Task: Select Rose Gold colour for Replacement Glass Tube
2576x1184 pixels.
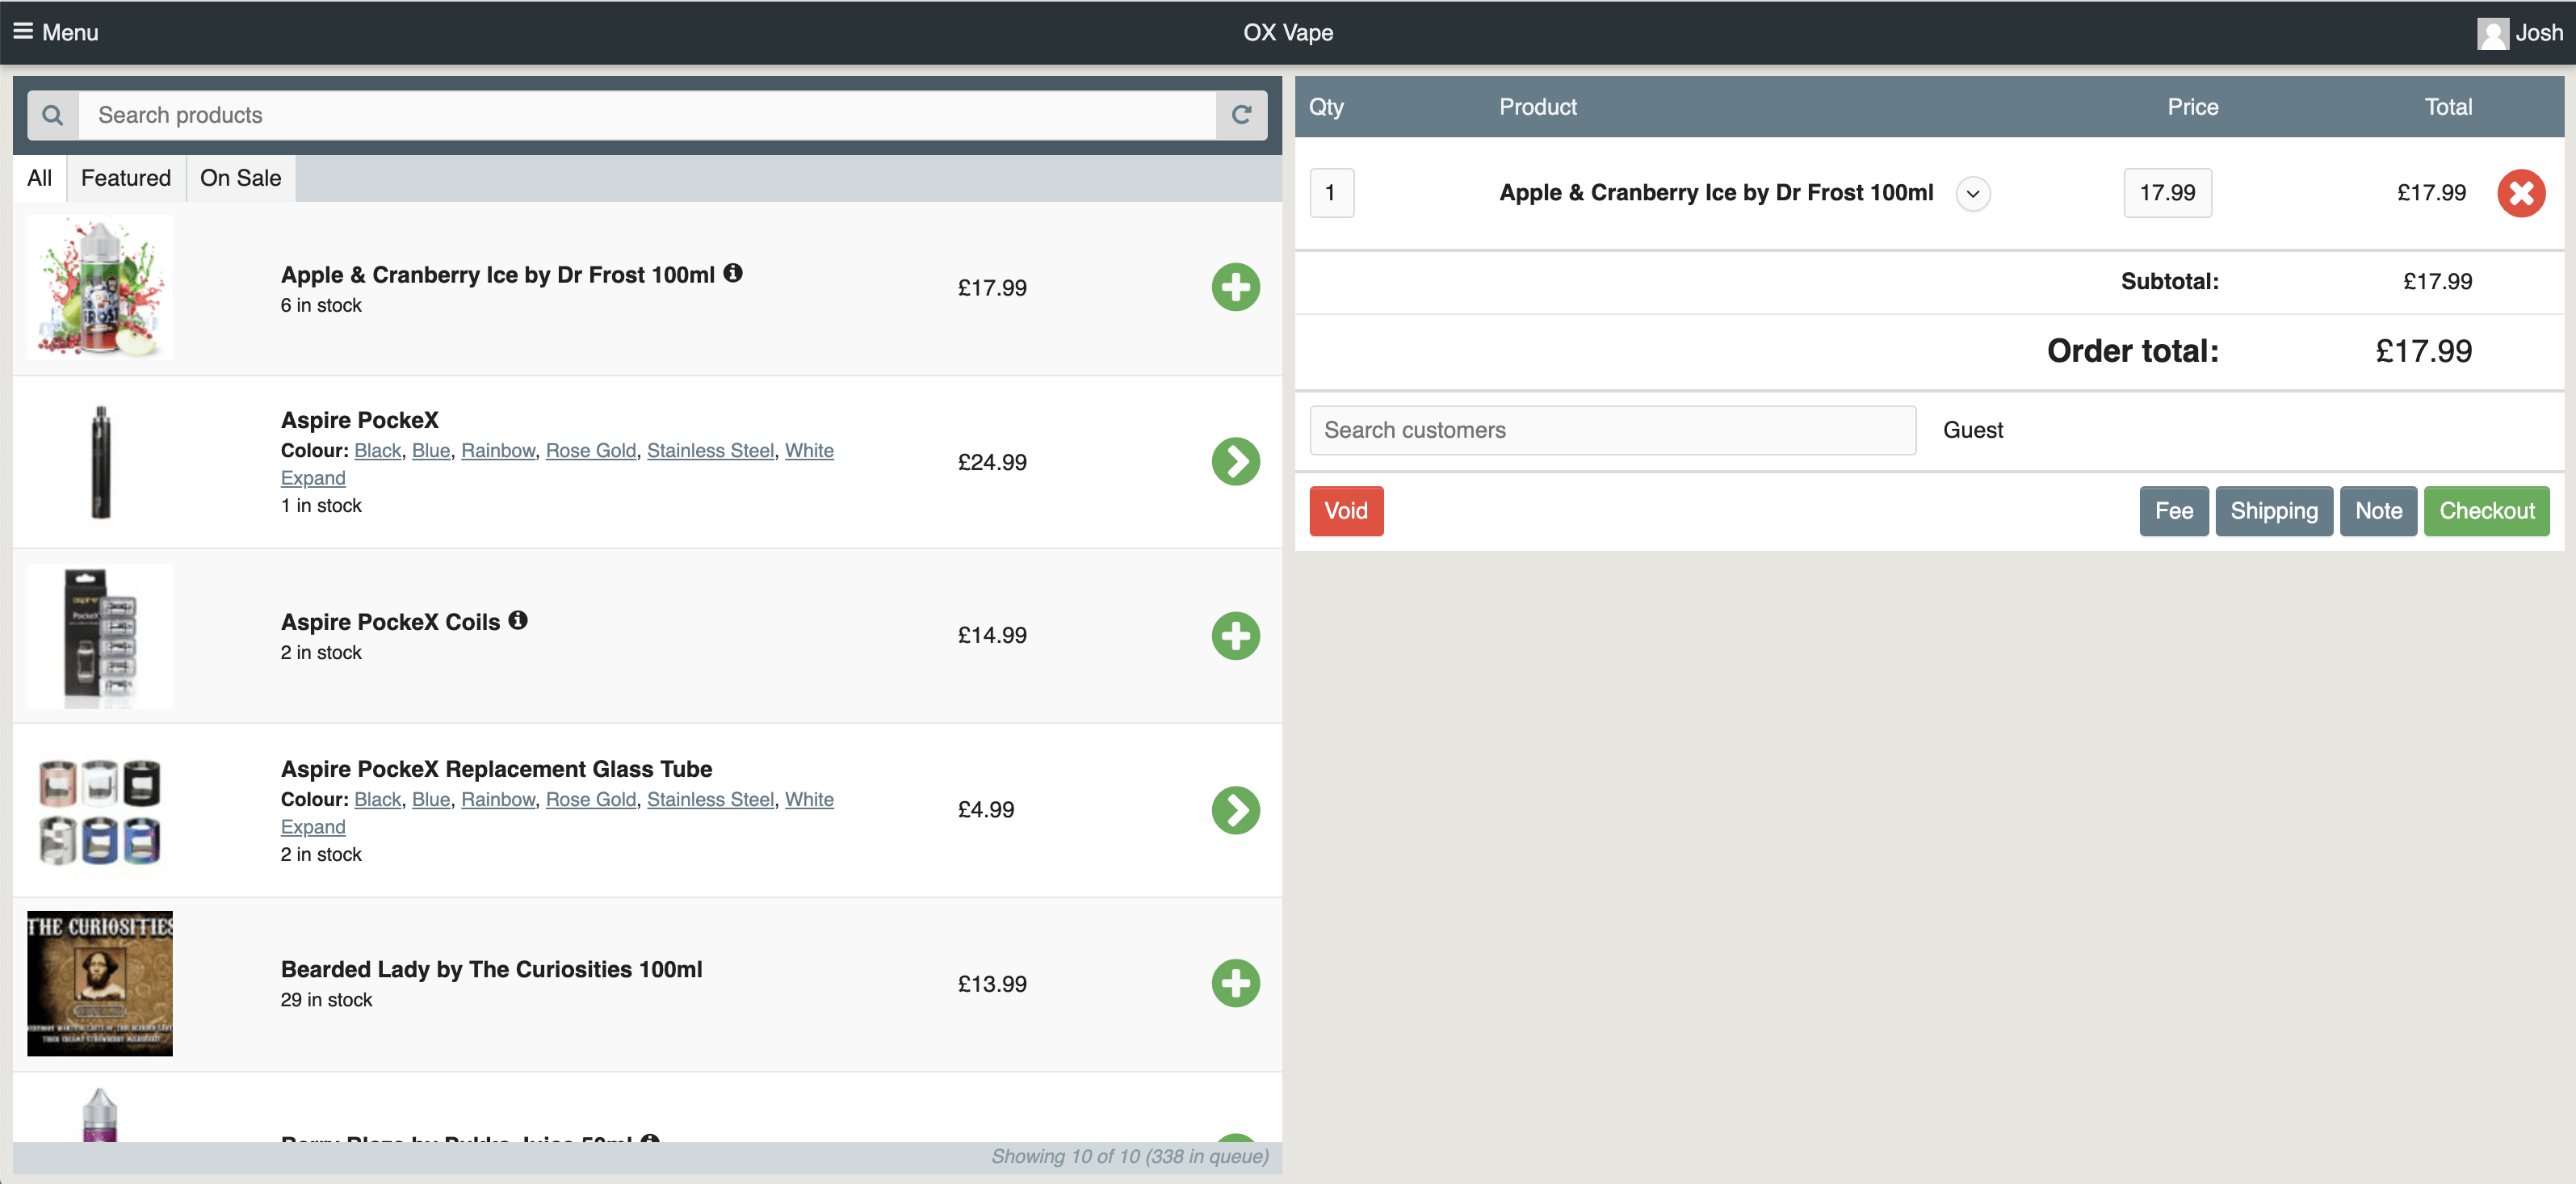Action: pos(591,800)
